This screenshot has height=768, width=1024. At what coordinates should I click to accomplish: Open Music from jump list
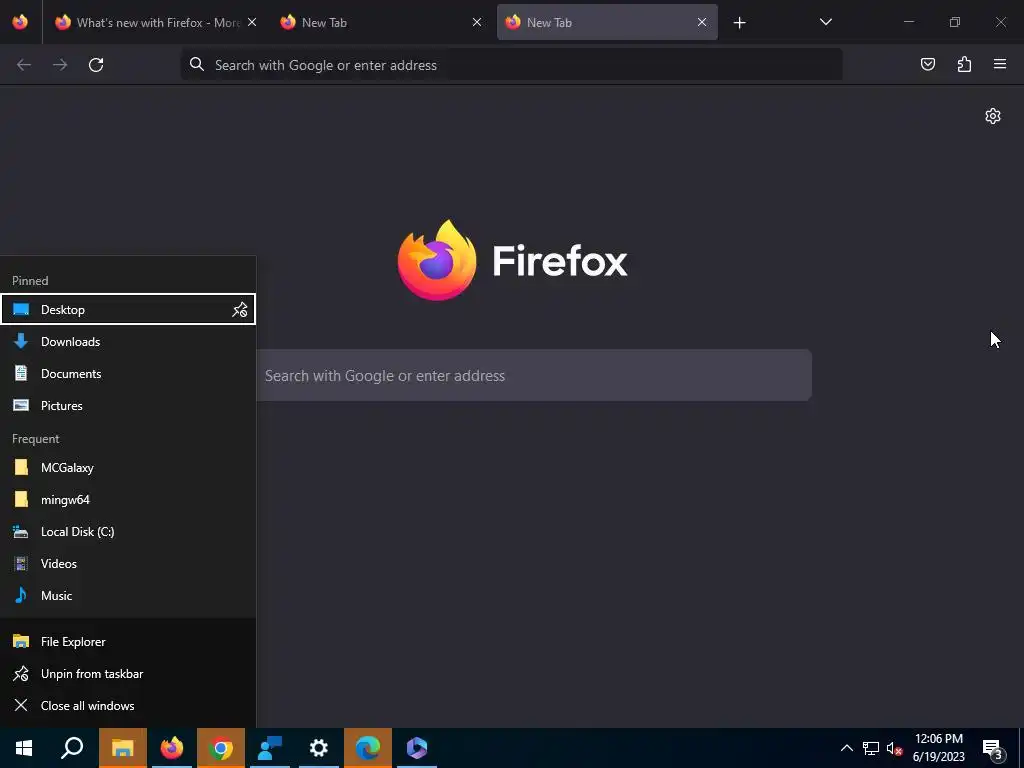pyautogui.click(x=128, y=596)
